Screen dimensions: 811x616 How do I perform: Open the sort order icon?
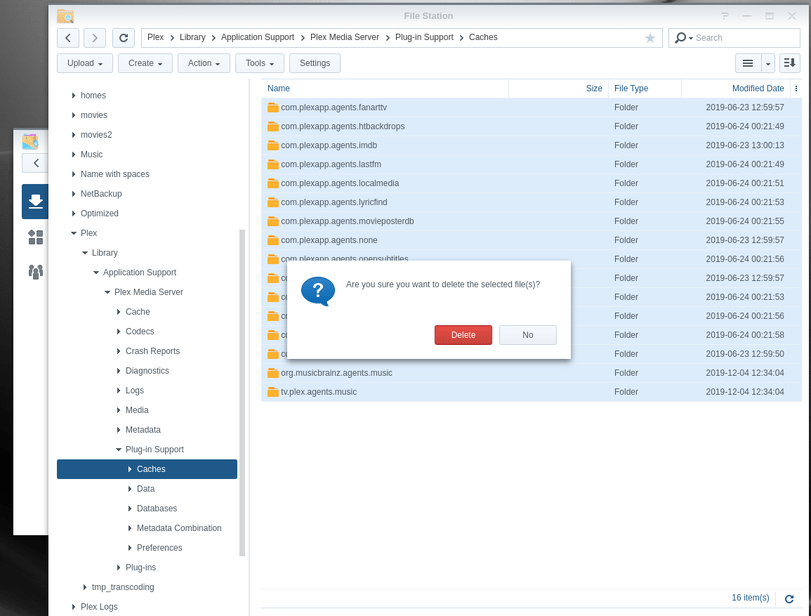[x=789, y=63]
